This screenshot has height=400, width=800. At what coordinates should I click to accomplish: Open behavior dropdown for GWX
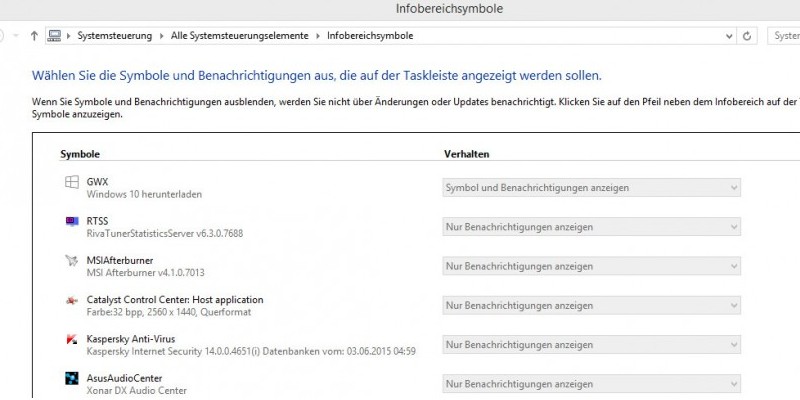click(x=591, y=188)
